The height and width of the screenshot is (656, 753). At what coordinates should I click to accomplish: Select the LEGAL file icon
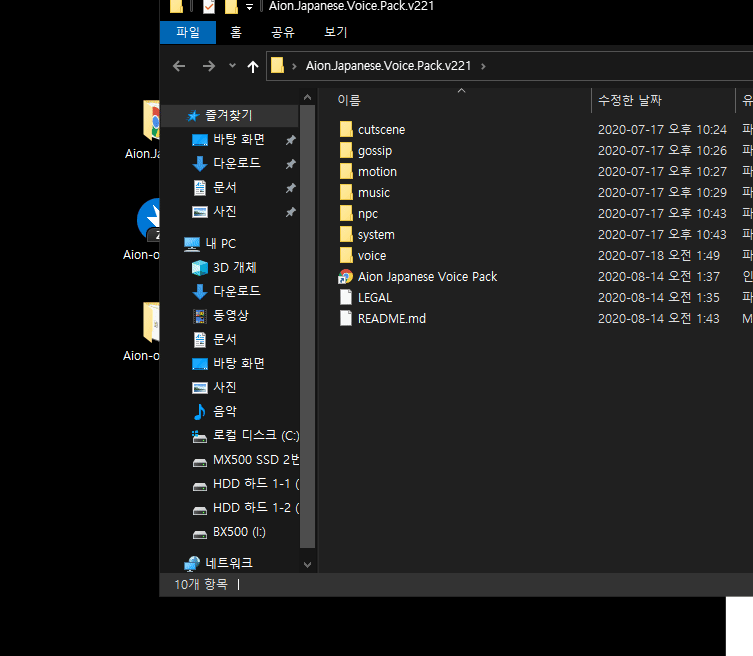tap(346, 298)
